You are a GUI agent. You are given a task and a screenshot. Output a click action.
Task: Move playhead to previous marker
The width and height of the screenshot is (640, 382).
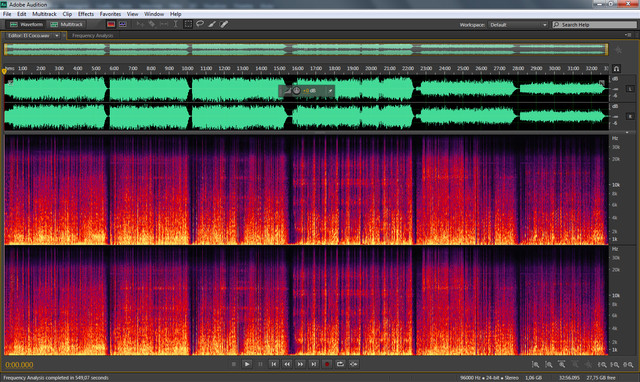273,364
